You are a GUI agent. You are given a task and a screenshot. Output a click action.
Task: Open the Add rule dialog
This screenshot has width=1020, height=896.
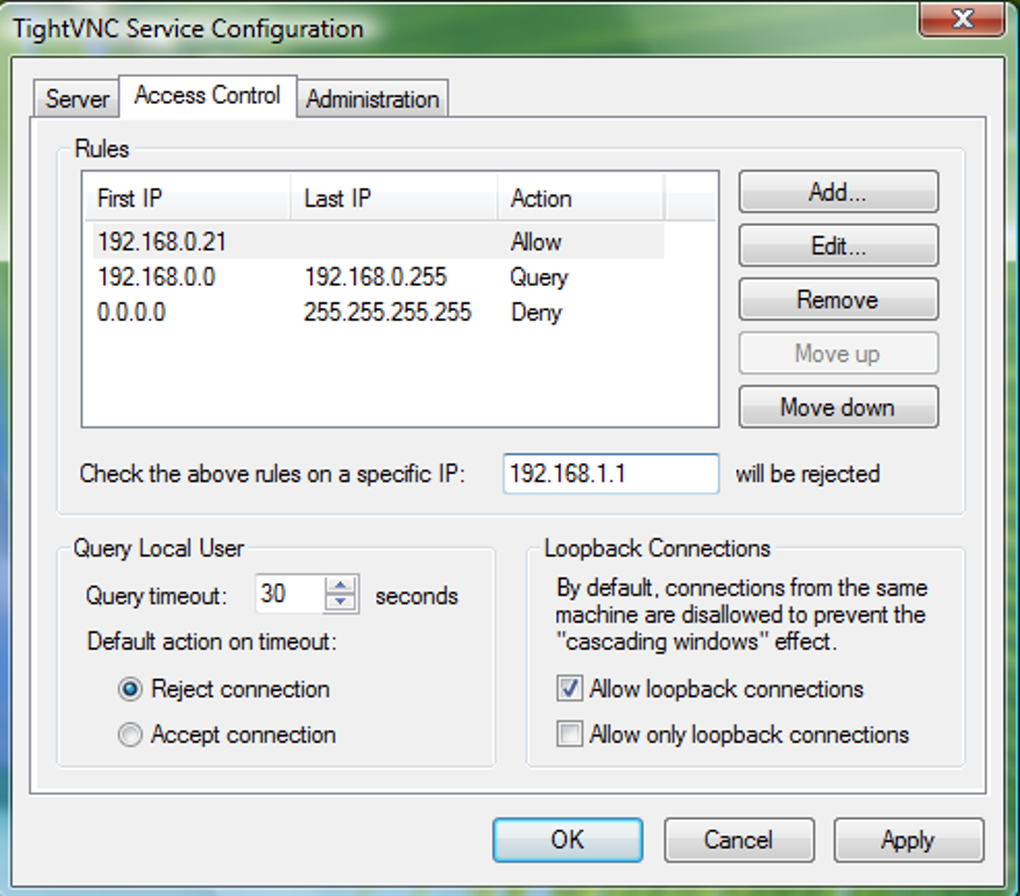(838, 192)
